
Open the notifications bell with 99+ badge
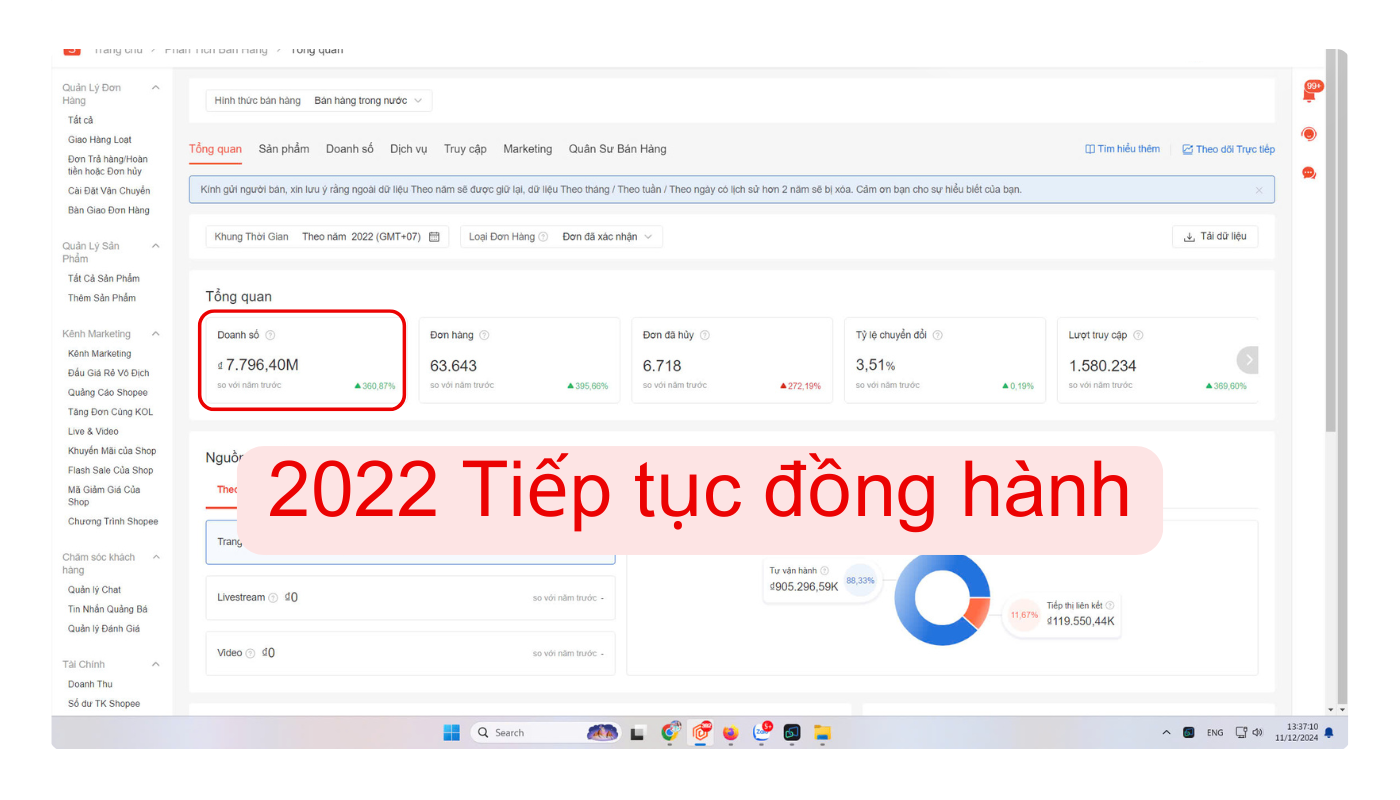pos(1310,94)
